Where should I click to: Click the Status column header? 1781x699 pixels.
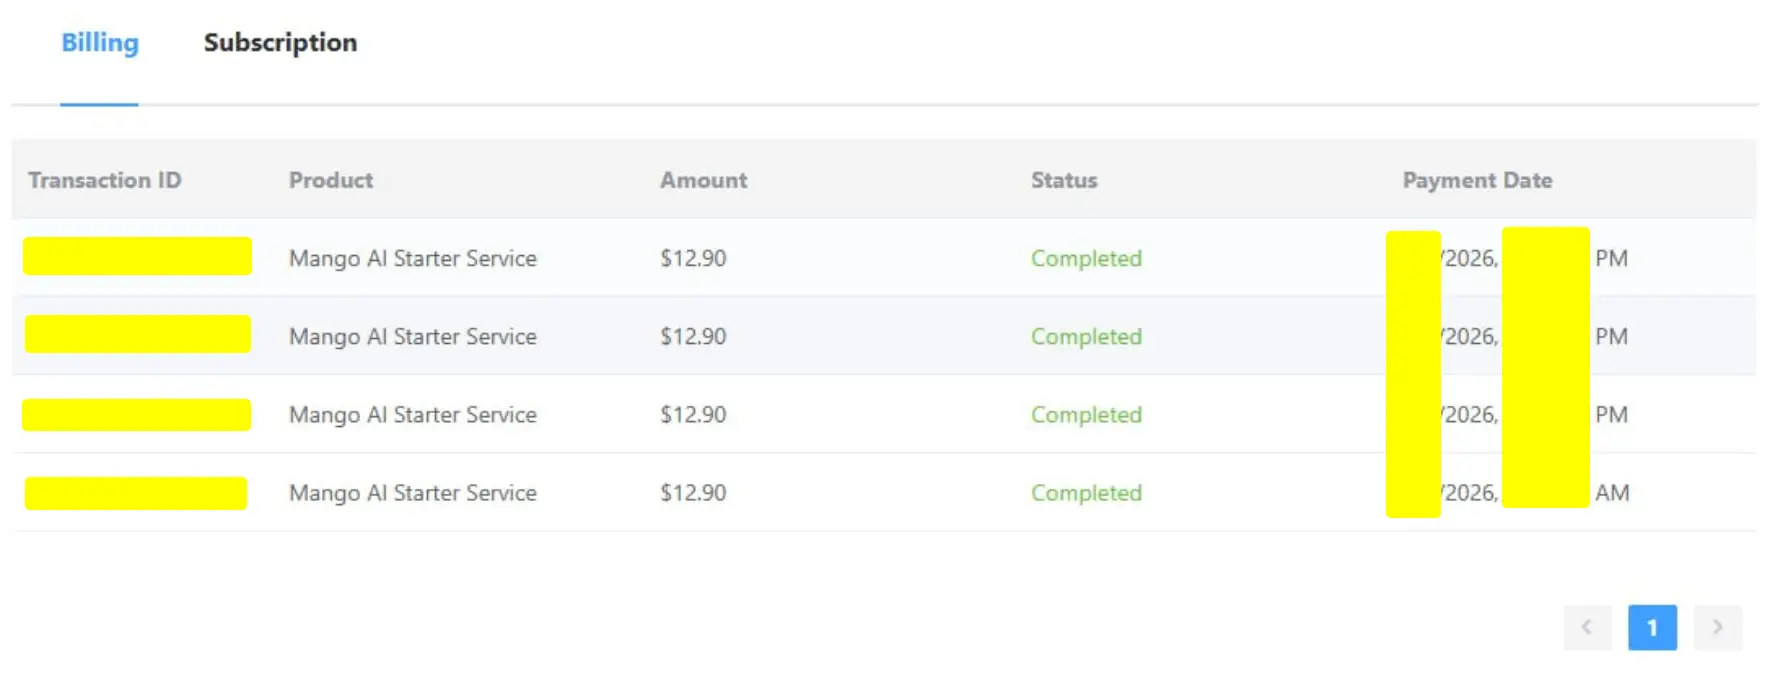pyautogui.click(x=1064, y=180)
